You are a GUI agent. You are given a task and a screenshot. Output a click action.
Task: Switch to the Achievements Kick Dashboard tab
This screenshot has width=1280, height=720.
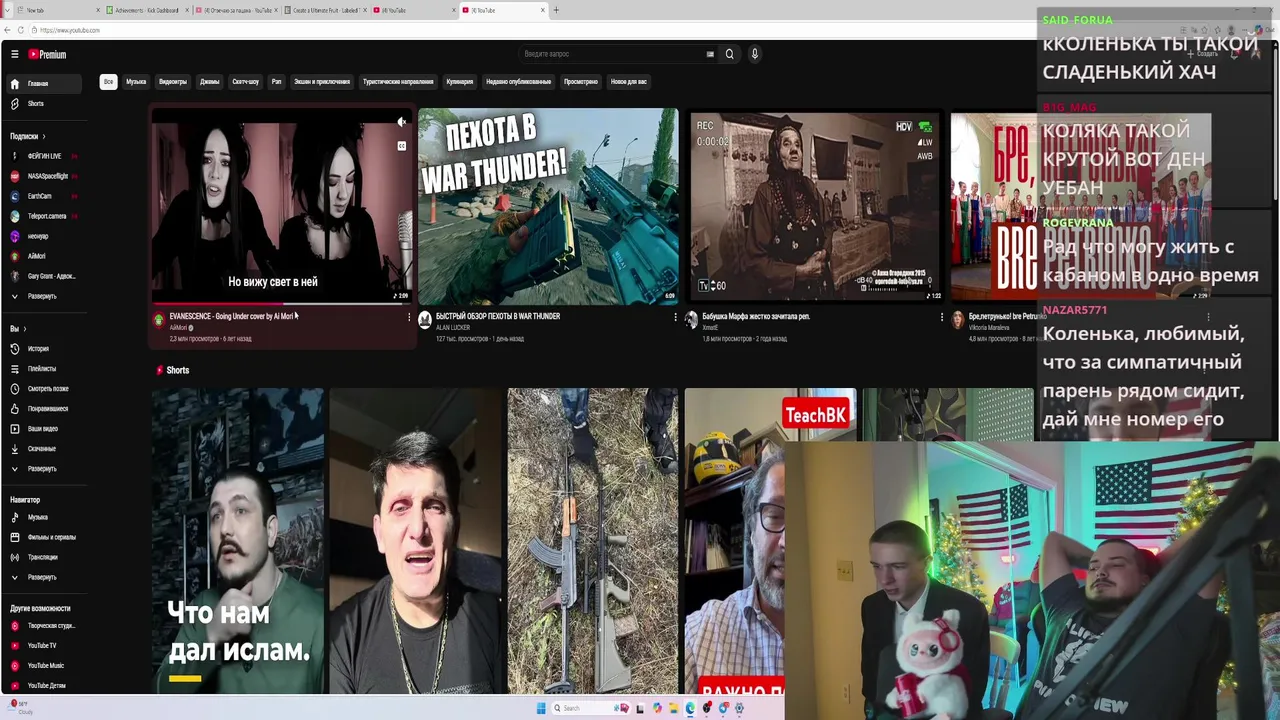point(146,10)
